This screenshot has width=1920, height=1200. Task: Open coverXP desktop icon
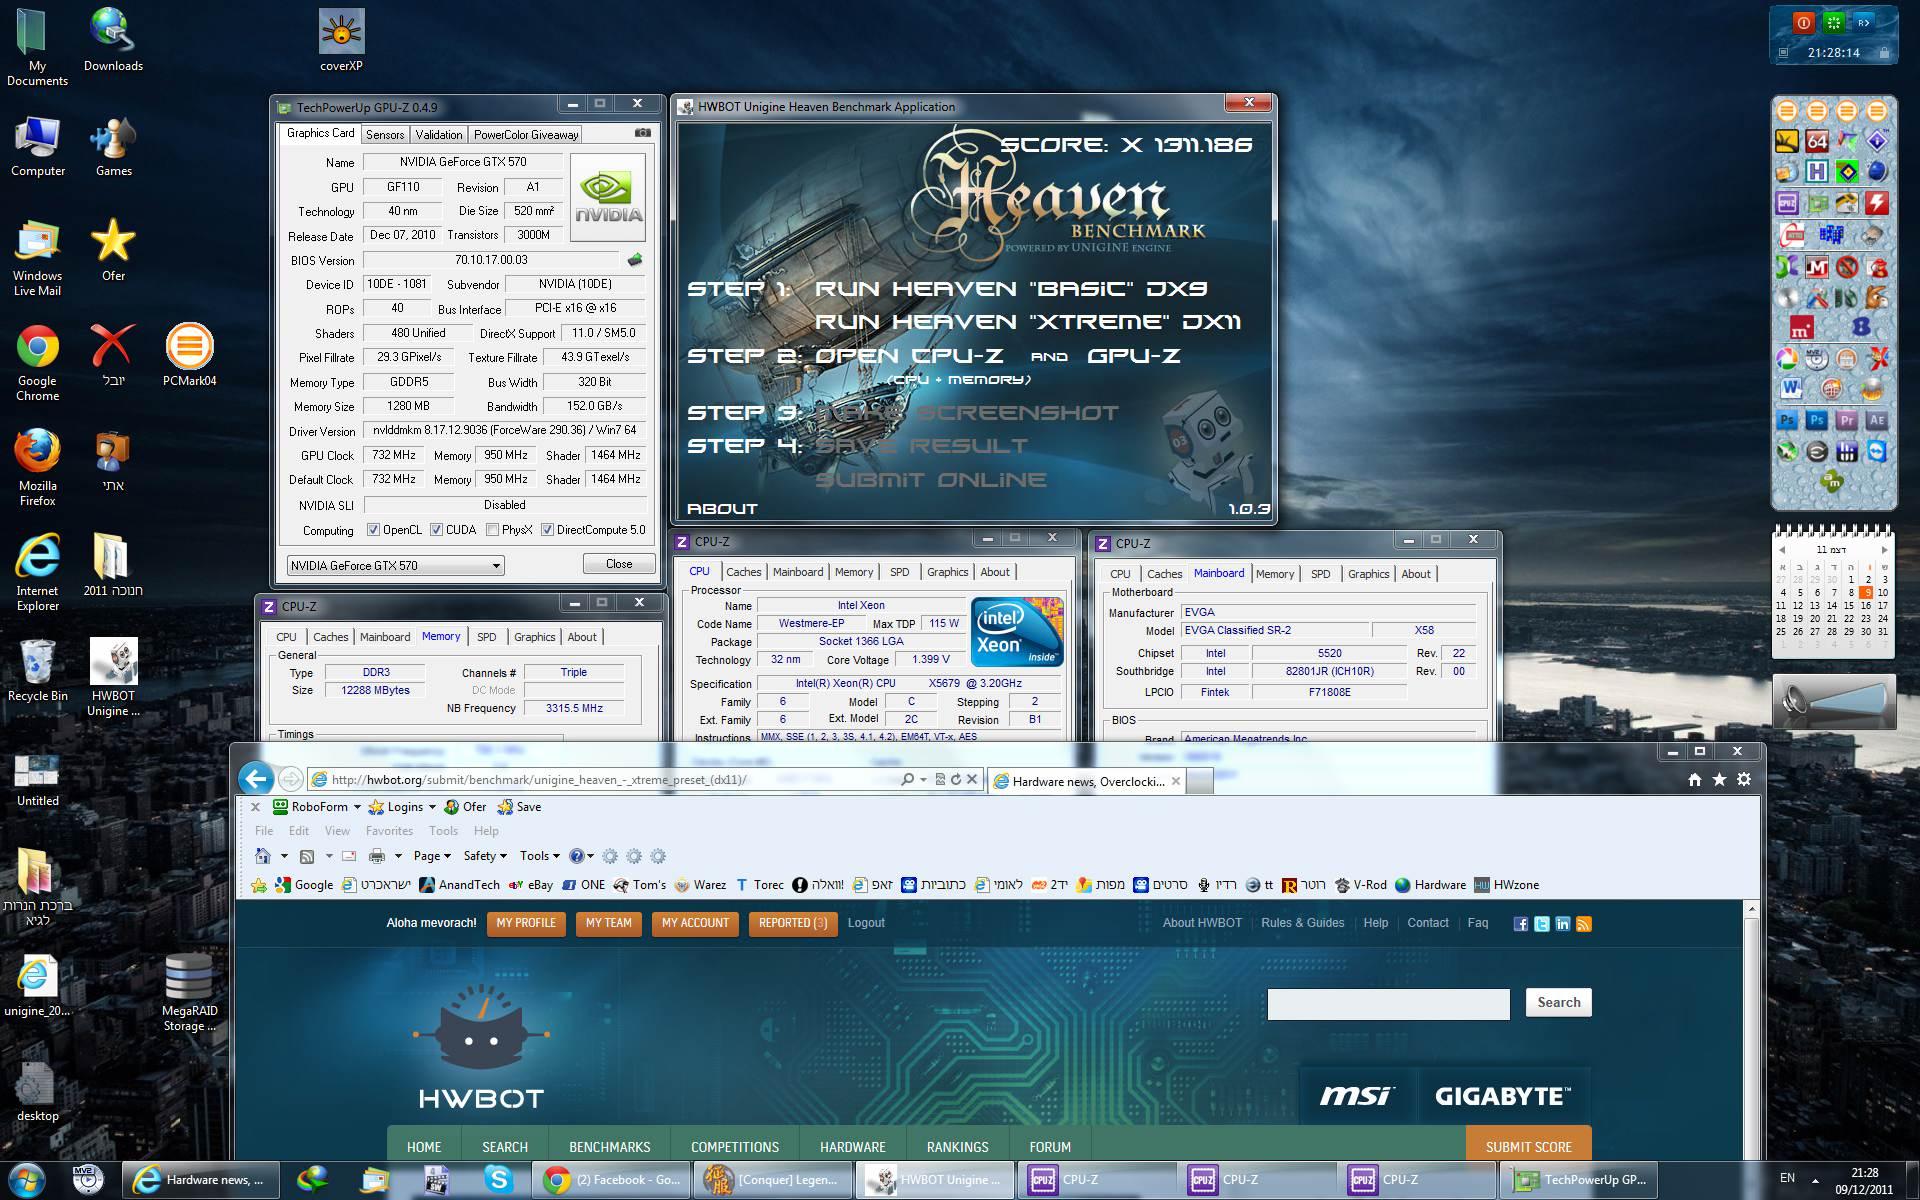pyautogui.click(x=341, y=41)
